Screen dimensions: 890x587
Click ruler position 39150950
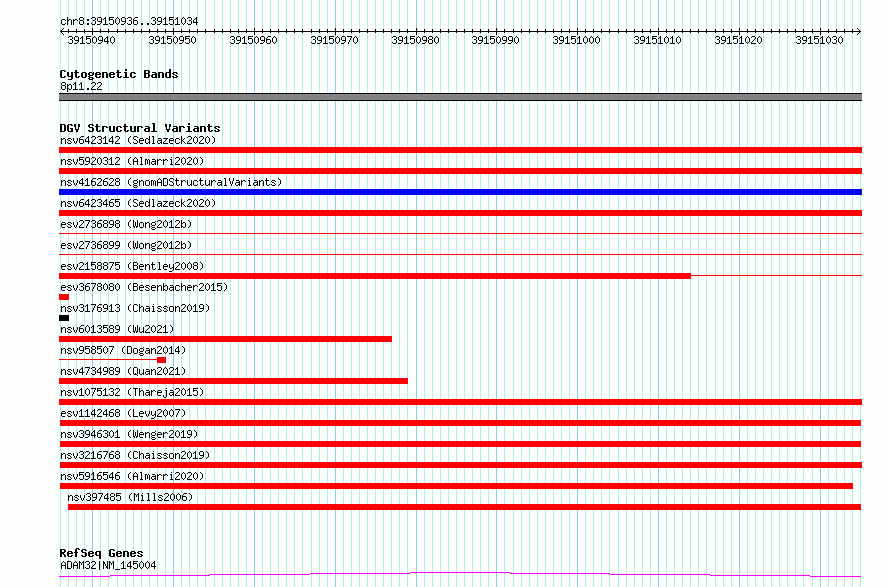[x=172, y=40]
